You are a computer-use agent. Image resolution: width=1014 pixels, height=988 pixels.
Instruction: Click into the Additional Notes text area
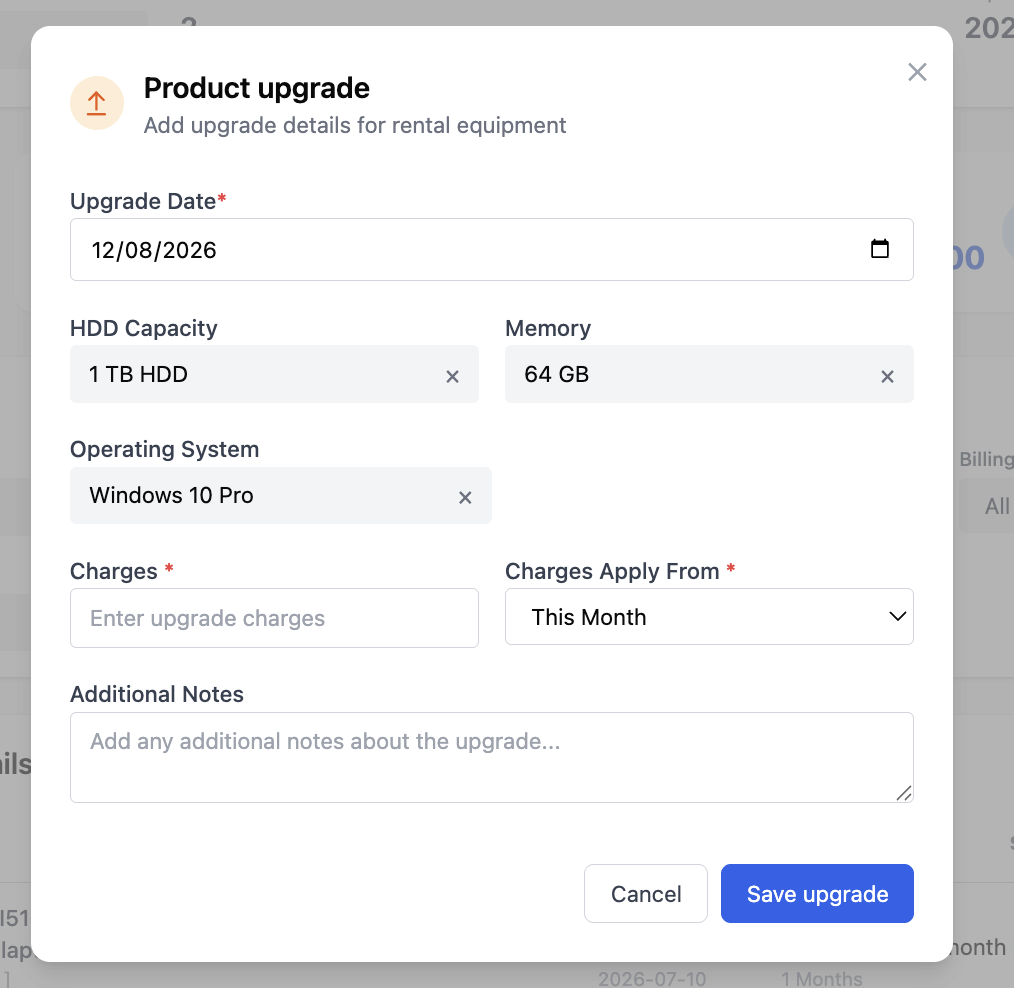click(491, 758)
